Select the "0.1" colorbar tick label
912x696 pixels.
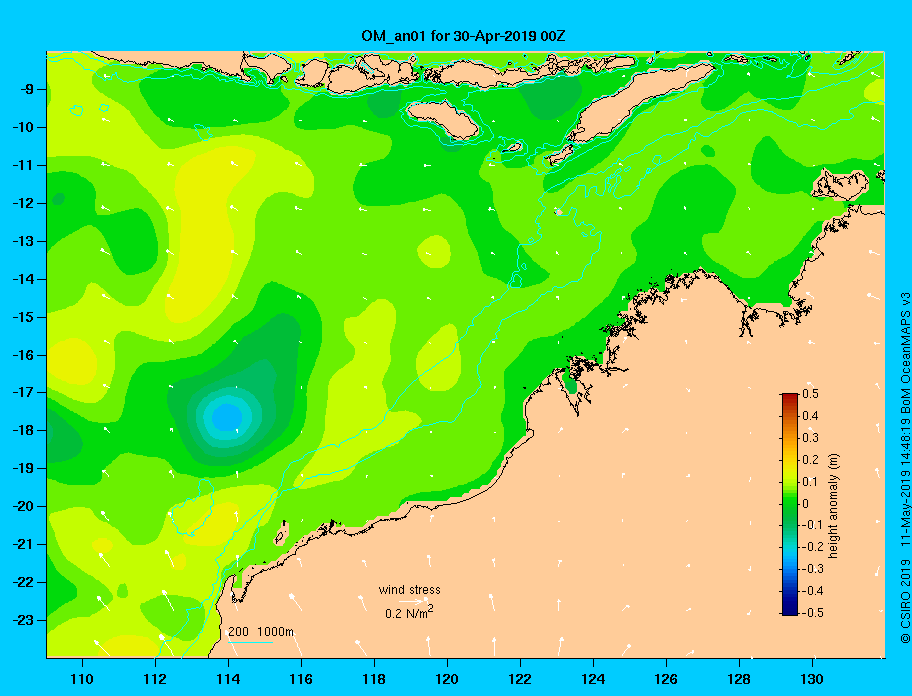pos(810,481)
